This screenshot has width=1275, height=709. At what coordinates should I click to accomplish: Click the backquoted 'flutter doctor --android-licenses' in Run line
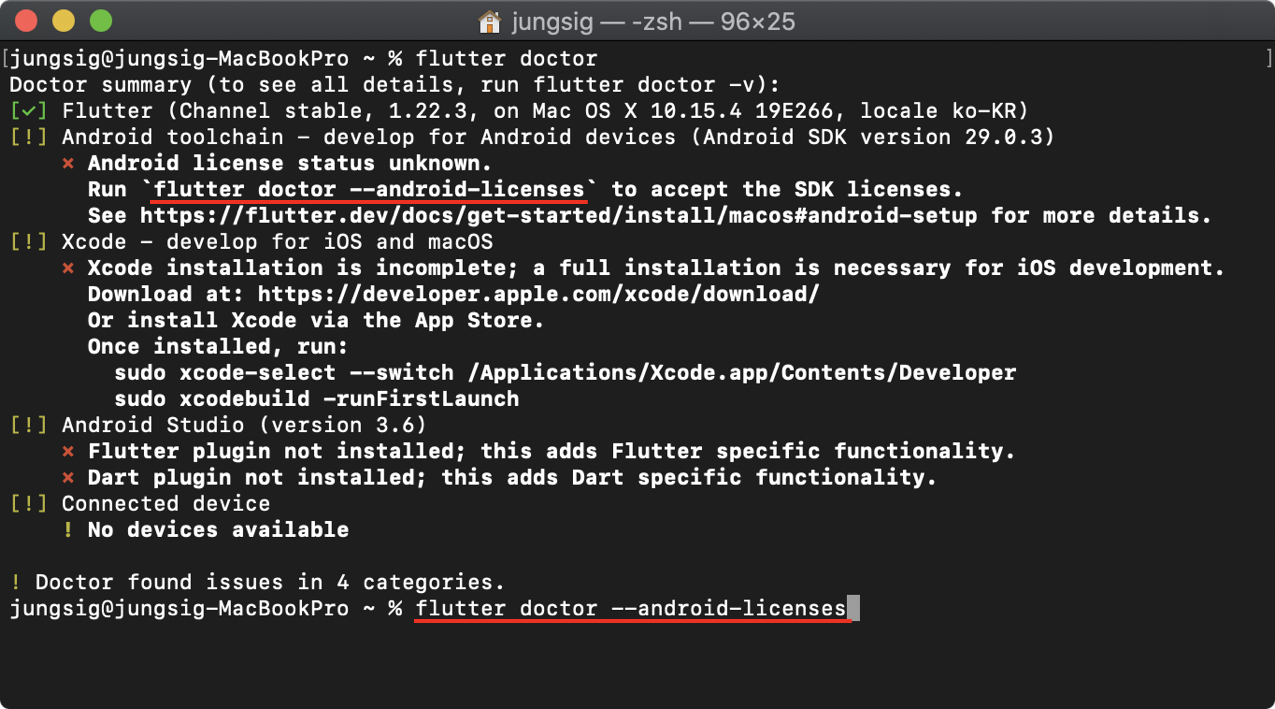coord(369,190)
